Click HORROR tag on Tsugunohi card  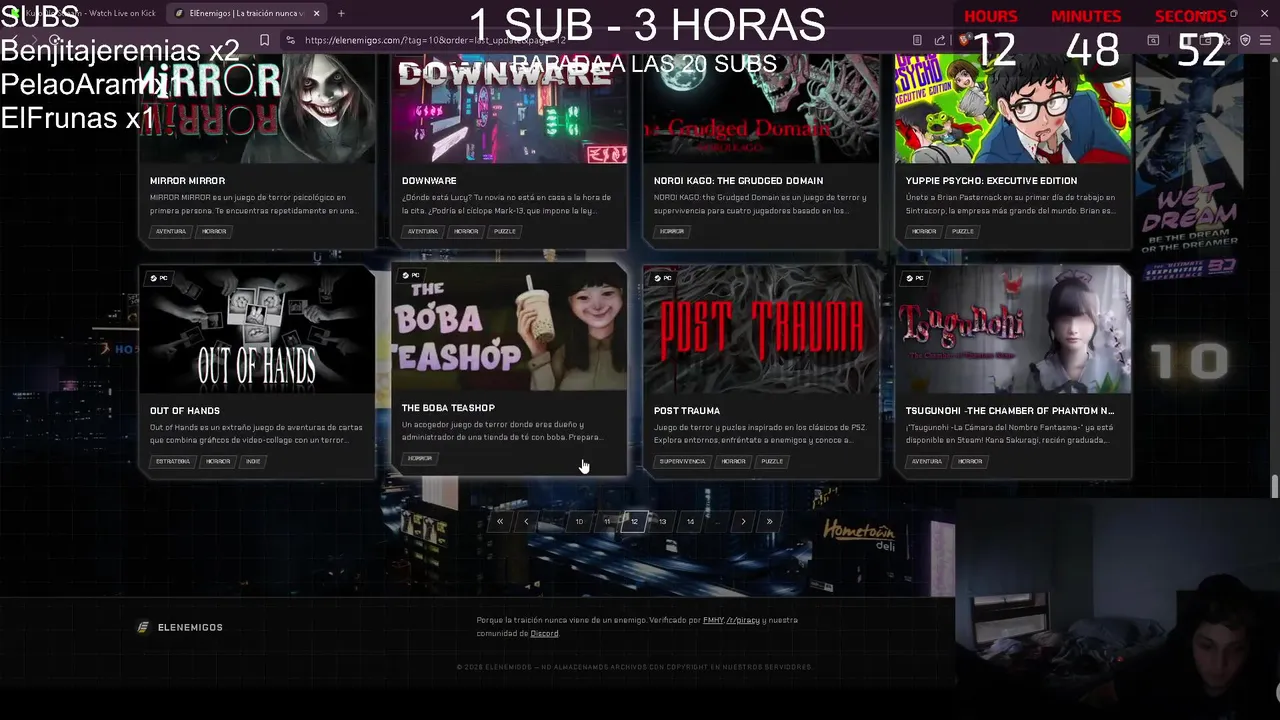(x=970, y=461)
